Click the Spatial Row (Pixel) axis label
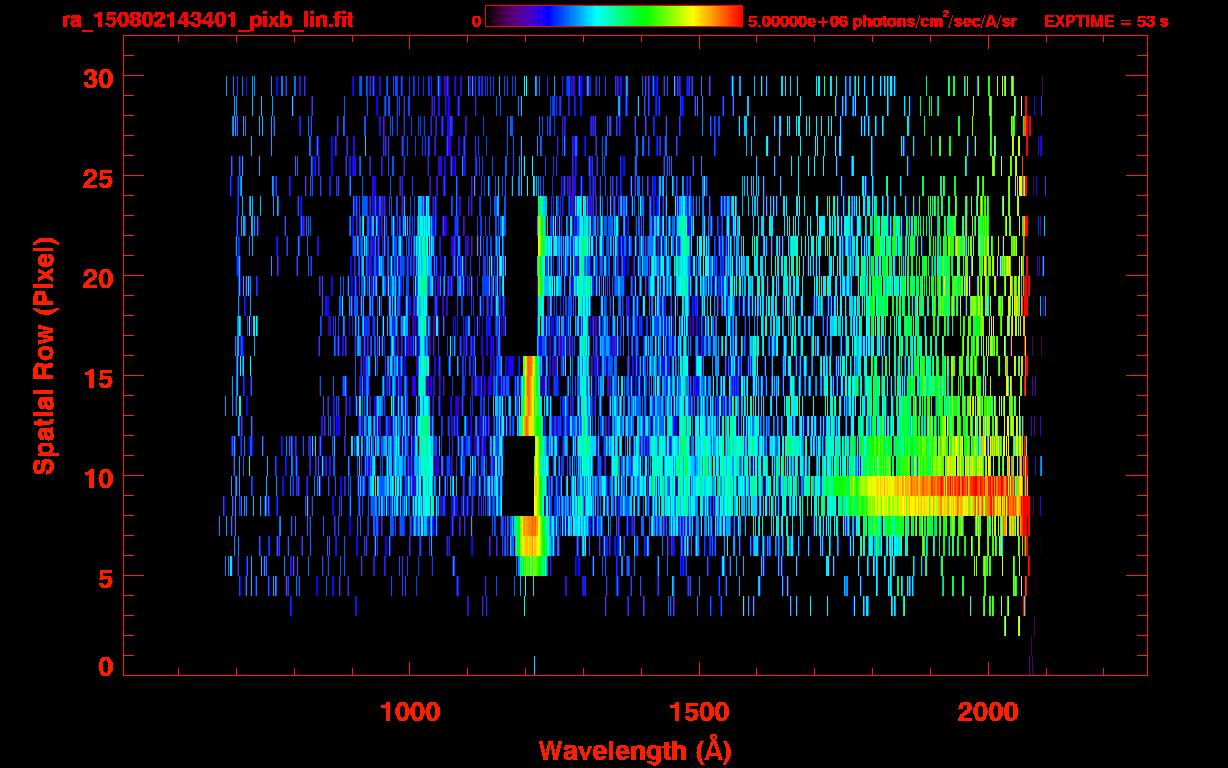 (43, 356)
